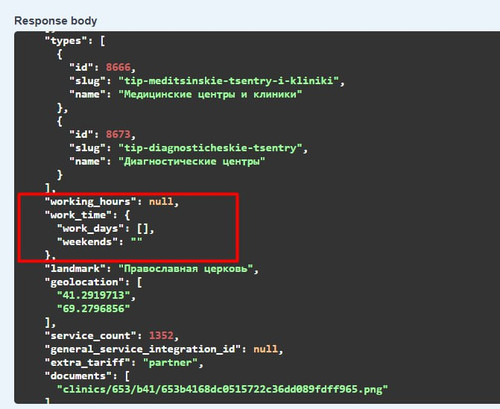
Task: Click the "Response body" heading
Action: click(x=56, y=21)
